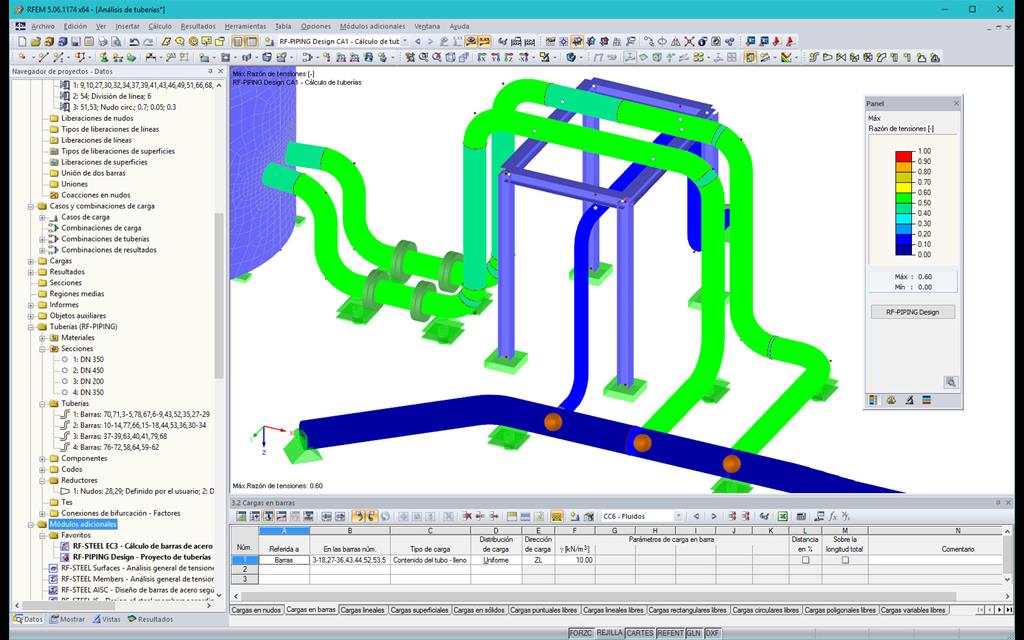Click the filter list icon at Panel bottom
This screenshot has height=640, width=1024.
click(926, 400)
